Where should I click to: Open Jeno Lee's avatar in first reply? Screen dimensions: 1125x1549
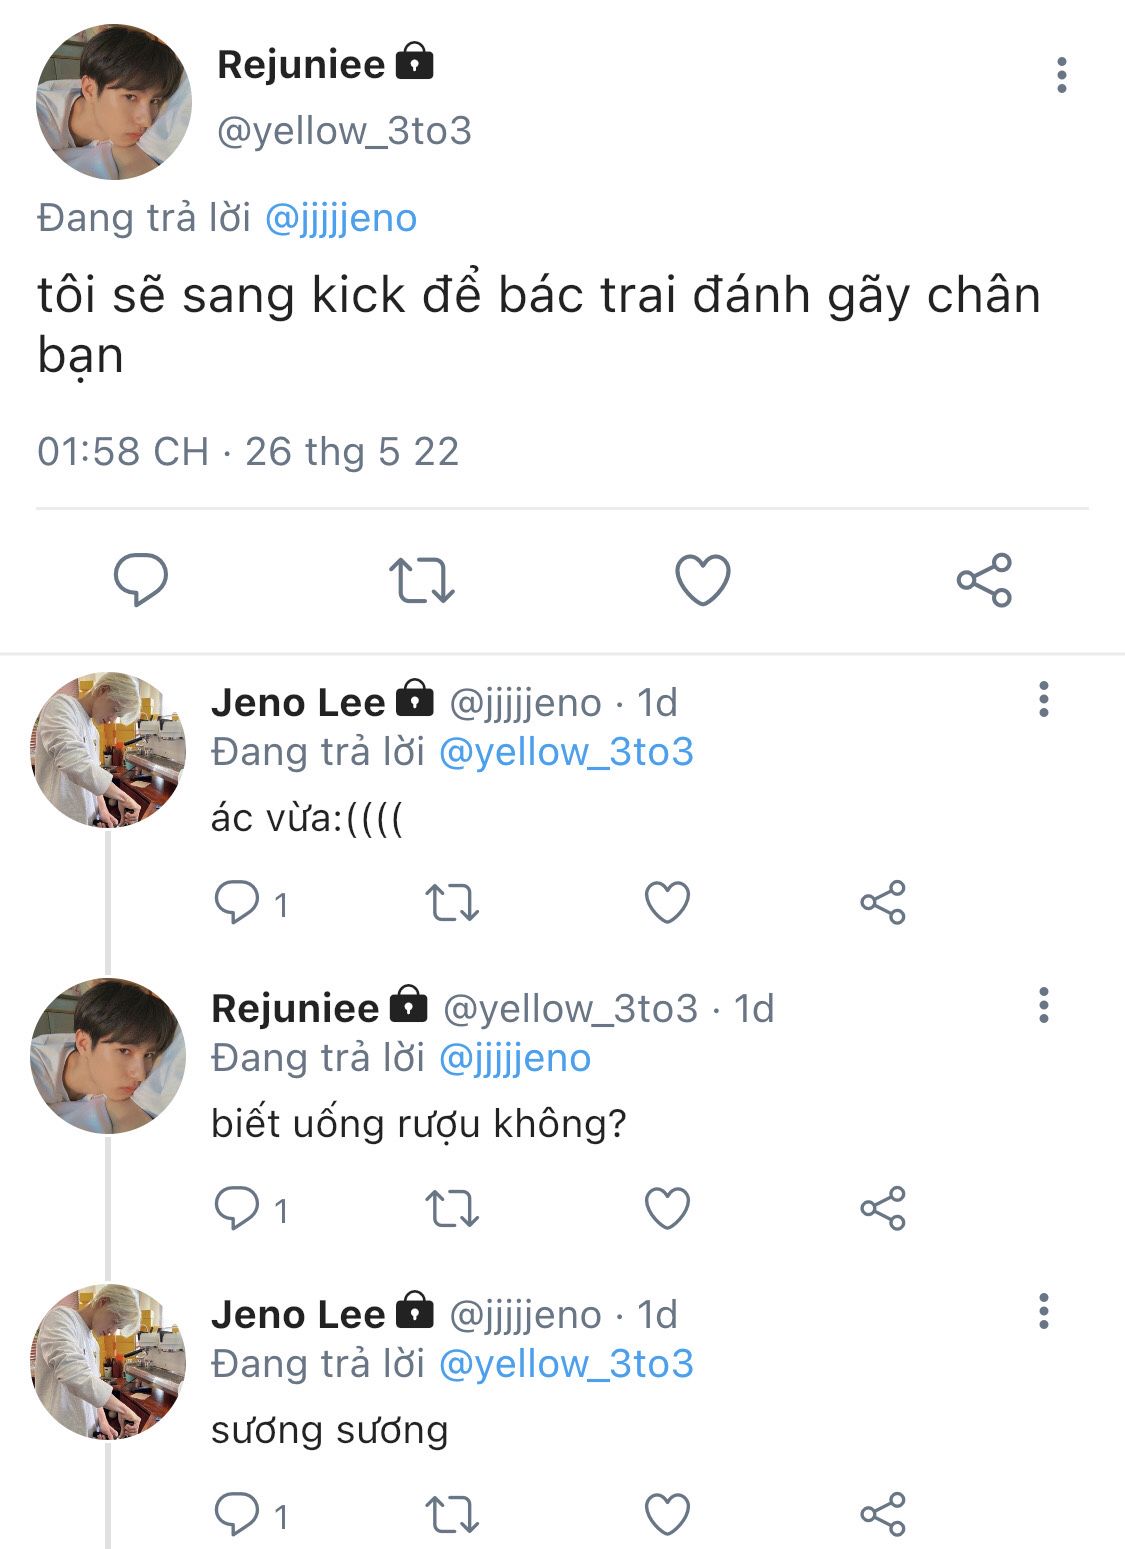pyautogui.click(x=108, y=750)
